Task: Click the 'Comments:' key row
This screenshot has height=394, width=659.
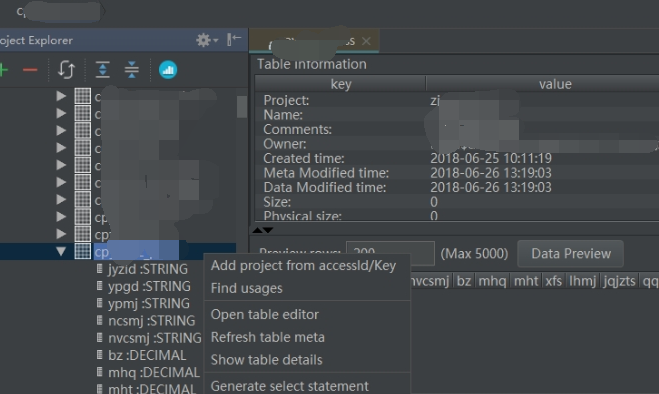Action: coord(297,130)
